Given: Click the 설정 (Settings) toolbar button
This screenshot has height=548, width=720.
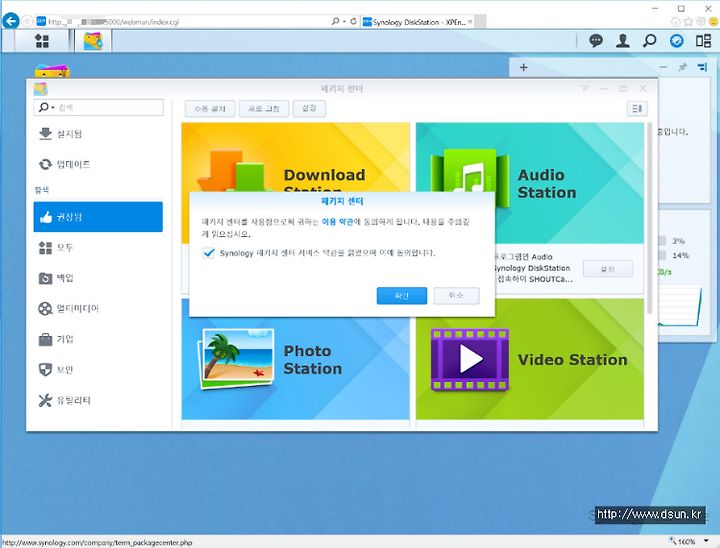Looking at the screenshot, I should tap(309, 109).
